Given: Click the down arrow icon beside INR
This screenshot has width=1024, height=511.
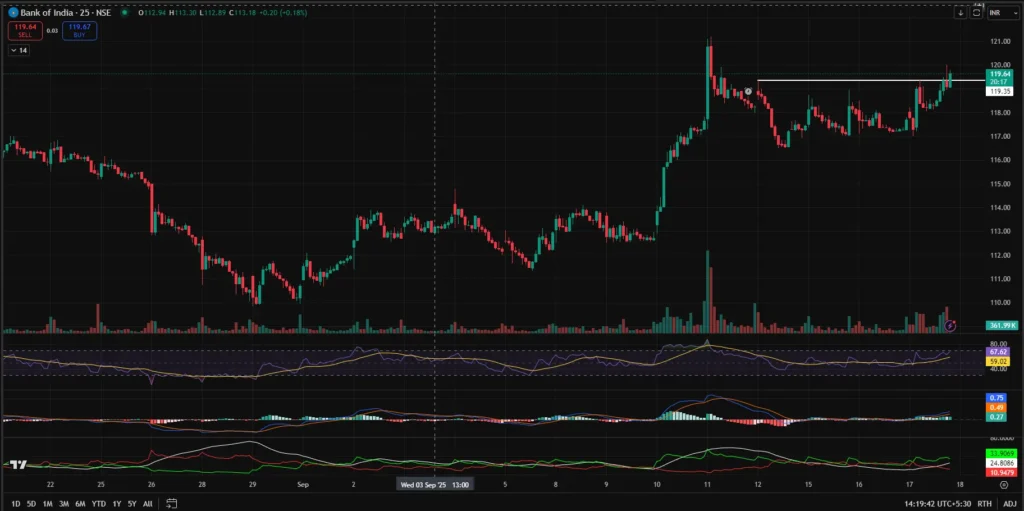Looking at the screenshot, I should pyautogui.click(x=960, y=13).
